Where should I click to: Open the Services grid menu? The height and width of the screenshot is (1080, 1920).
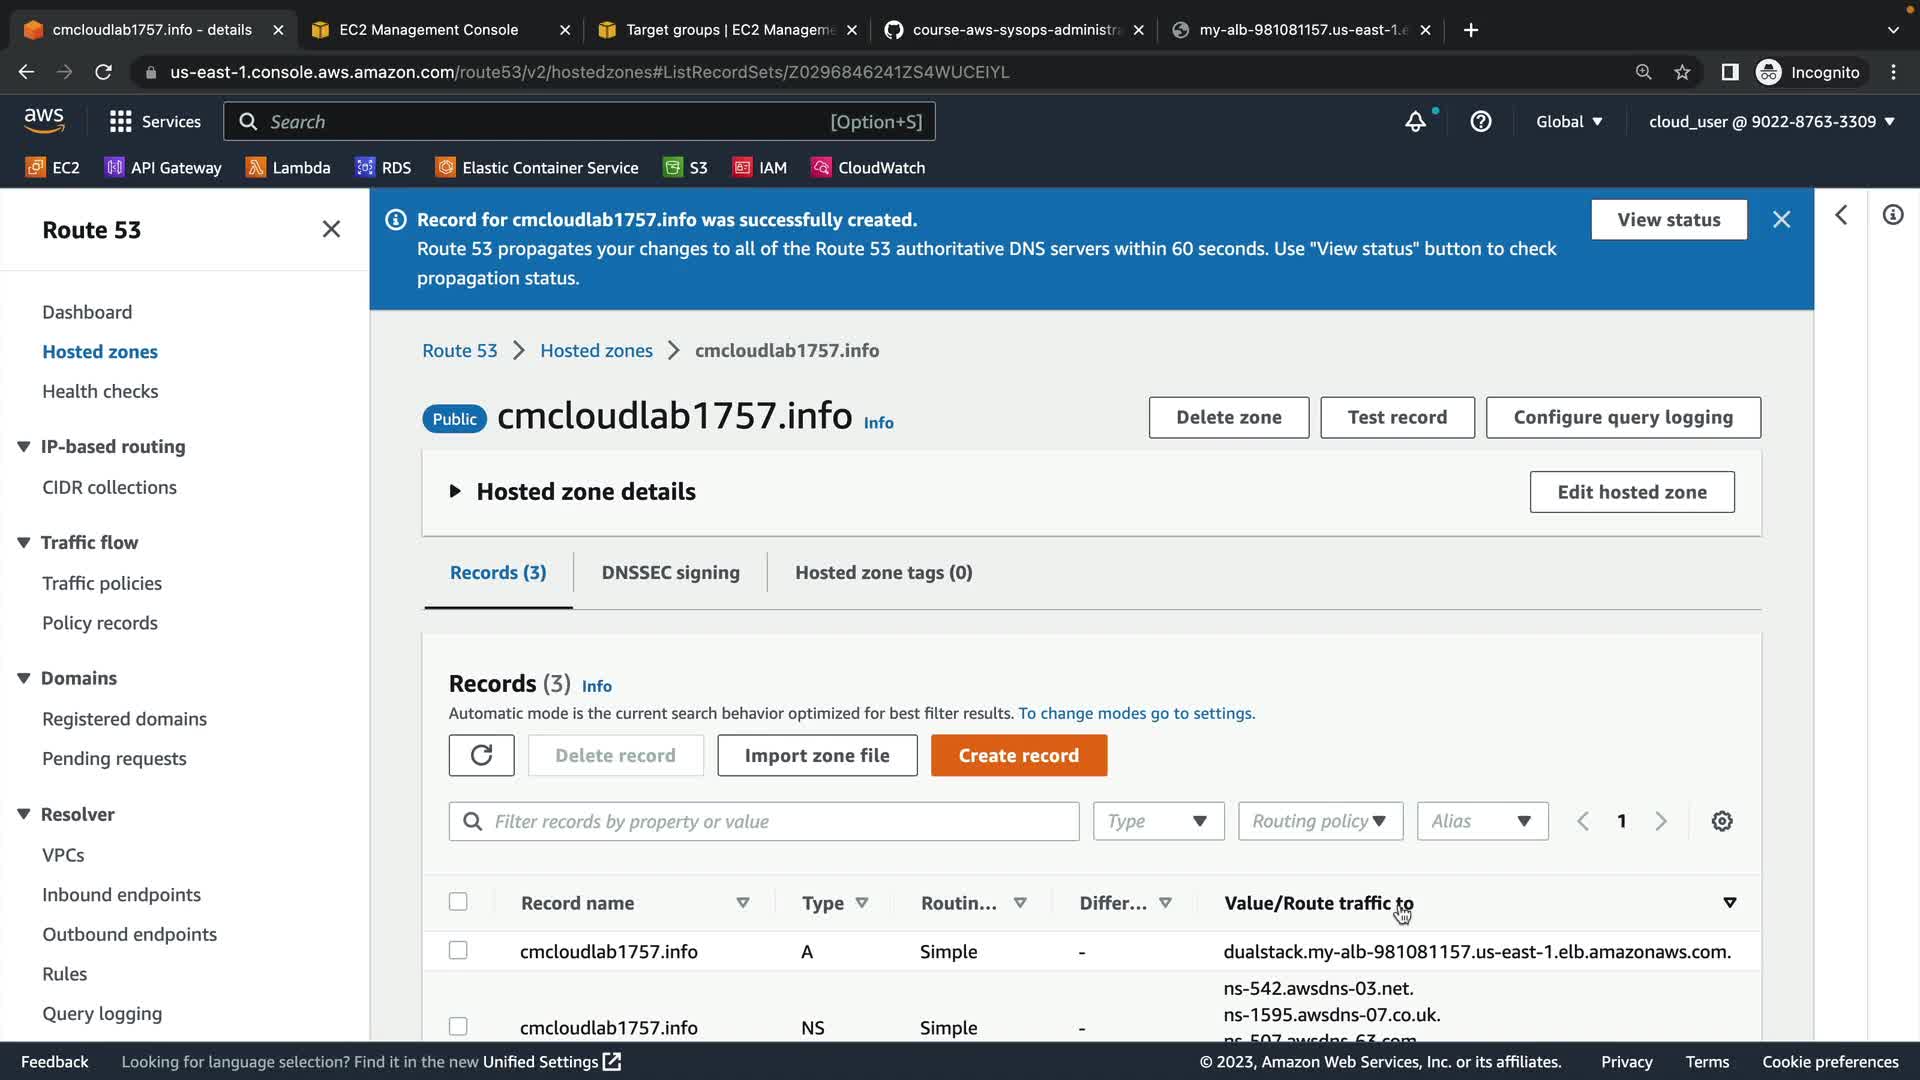click(154, 122)
